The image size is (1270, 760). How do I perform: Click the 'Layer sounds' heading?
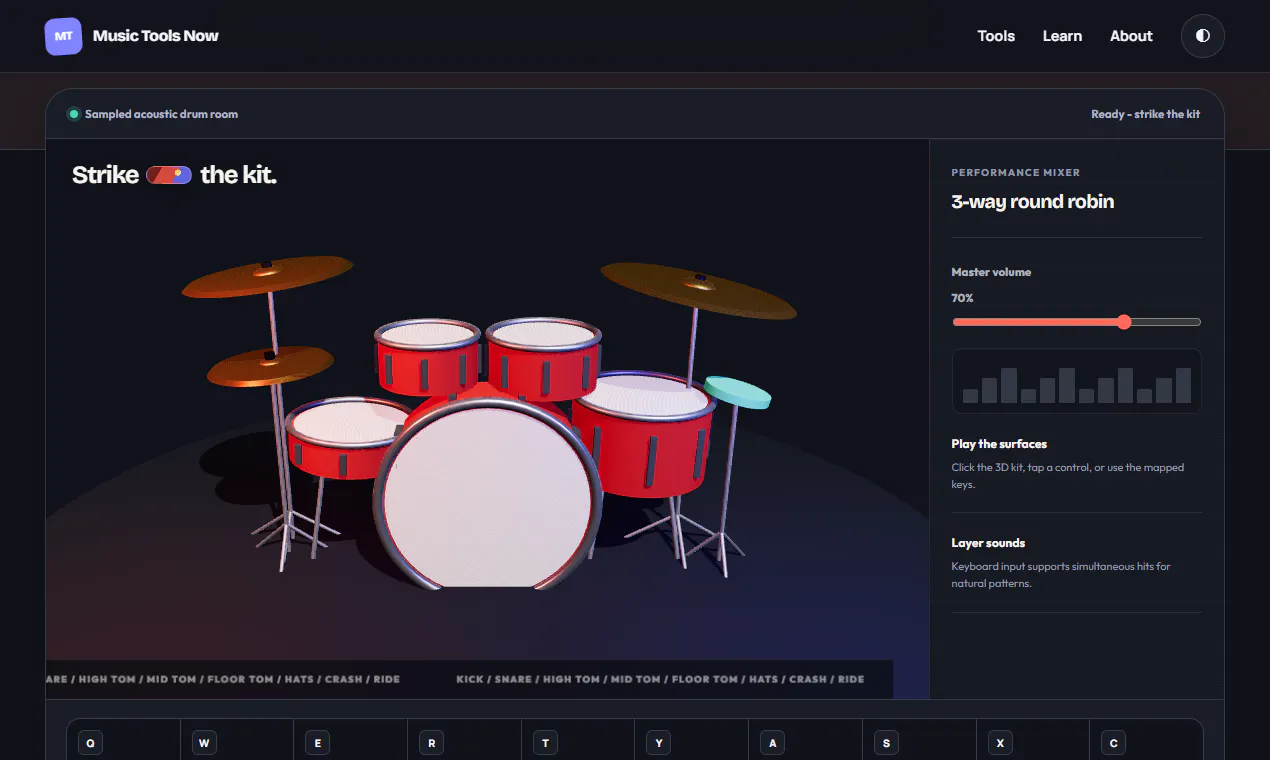[988, 543]
